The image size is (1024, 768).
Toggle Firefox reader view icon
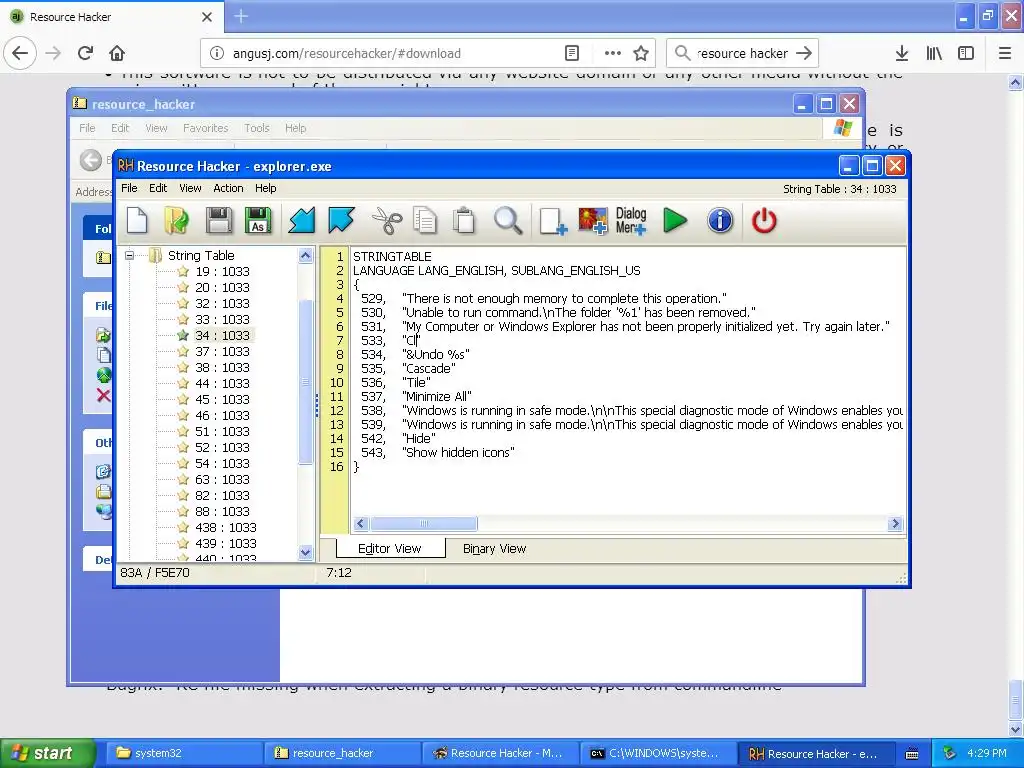coord(571,54)
